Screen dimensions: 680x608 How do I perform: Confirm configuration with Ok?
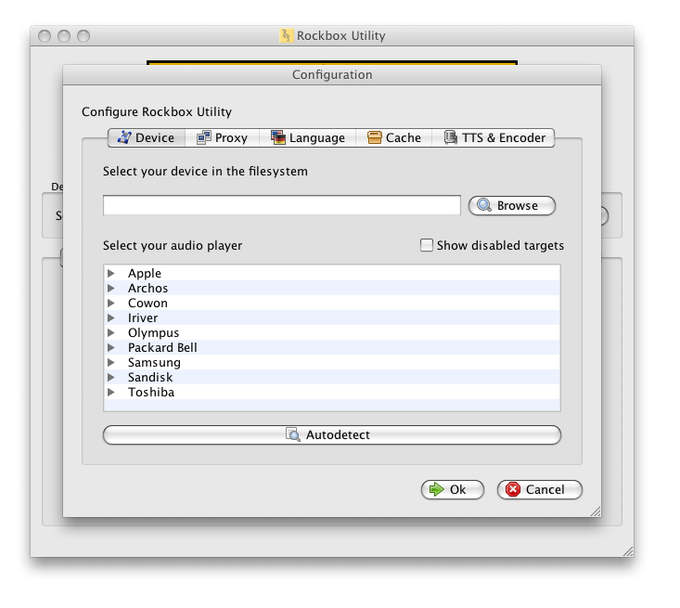click(x=452, y=490)
